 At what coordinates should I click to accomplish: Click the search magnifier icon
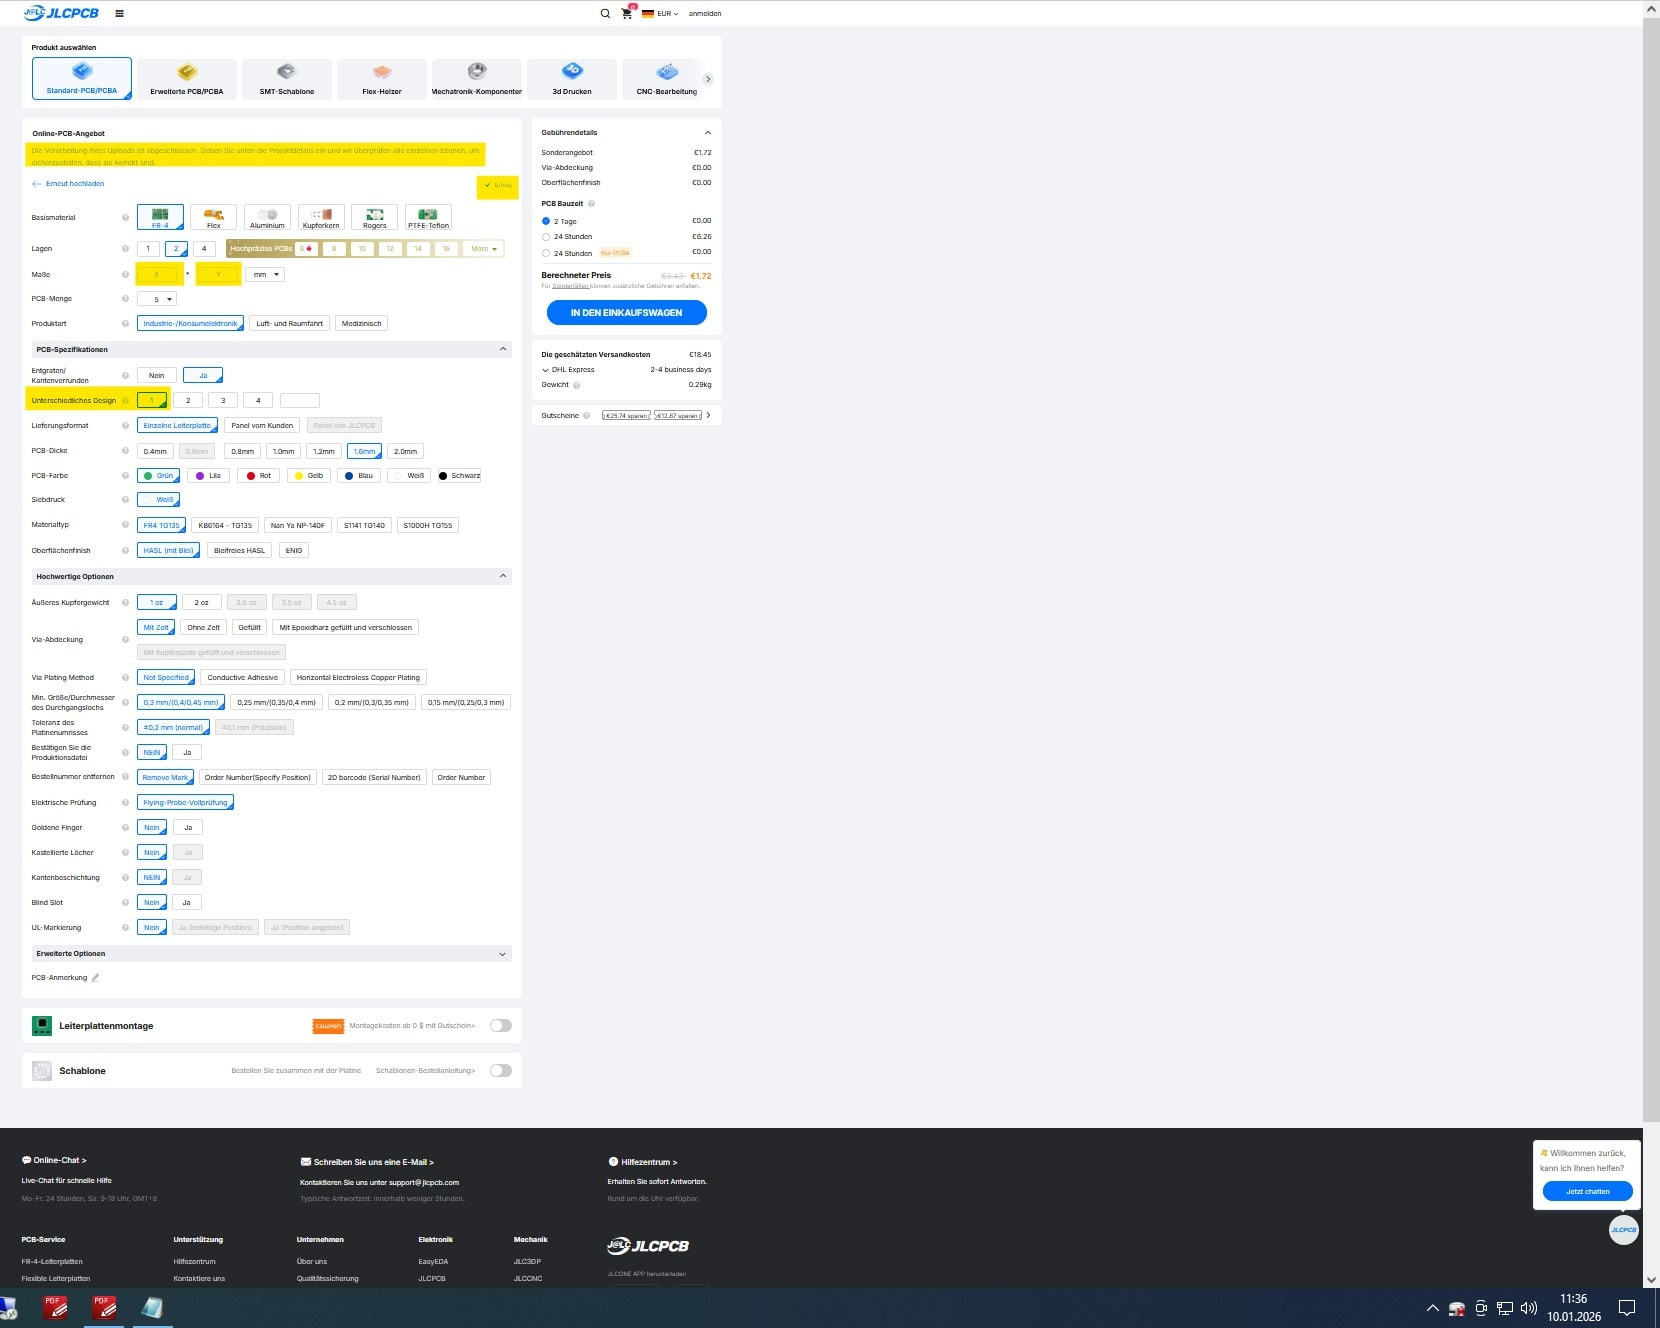click(605, 14)
